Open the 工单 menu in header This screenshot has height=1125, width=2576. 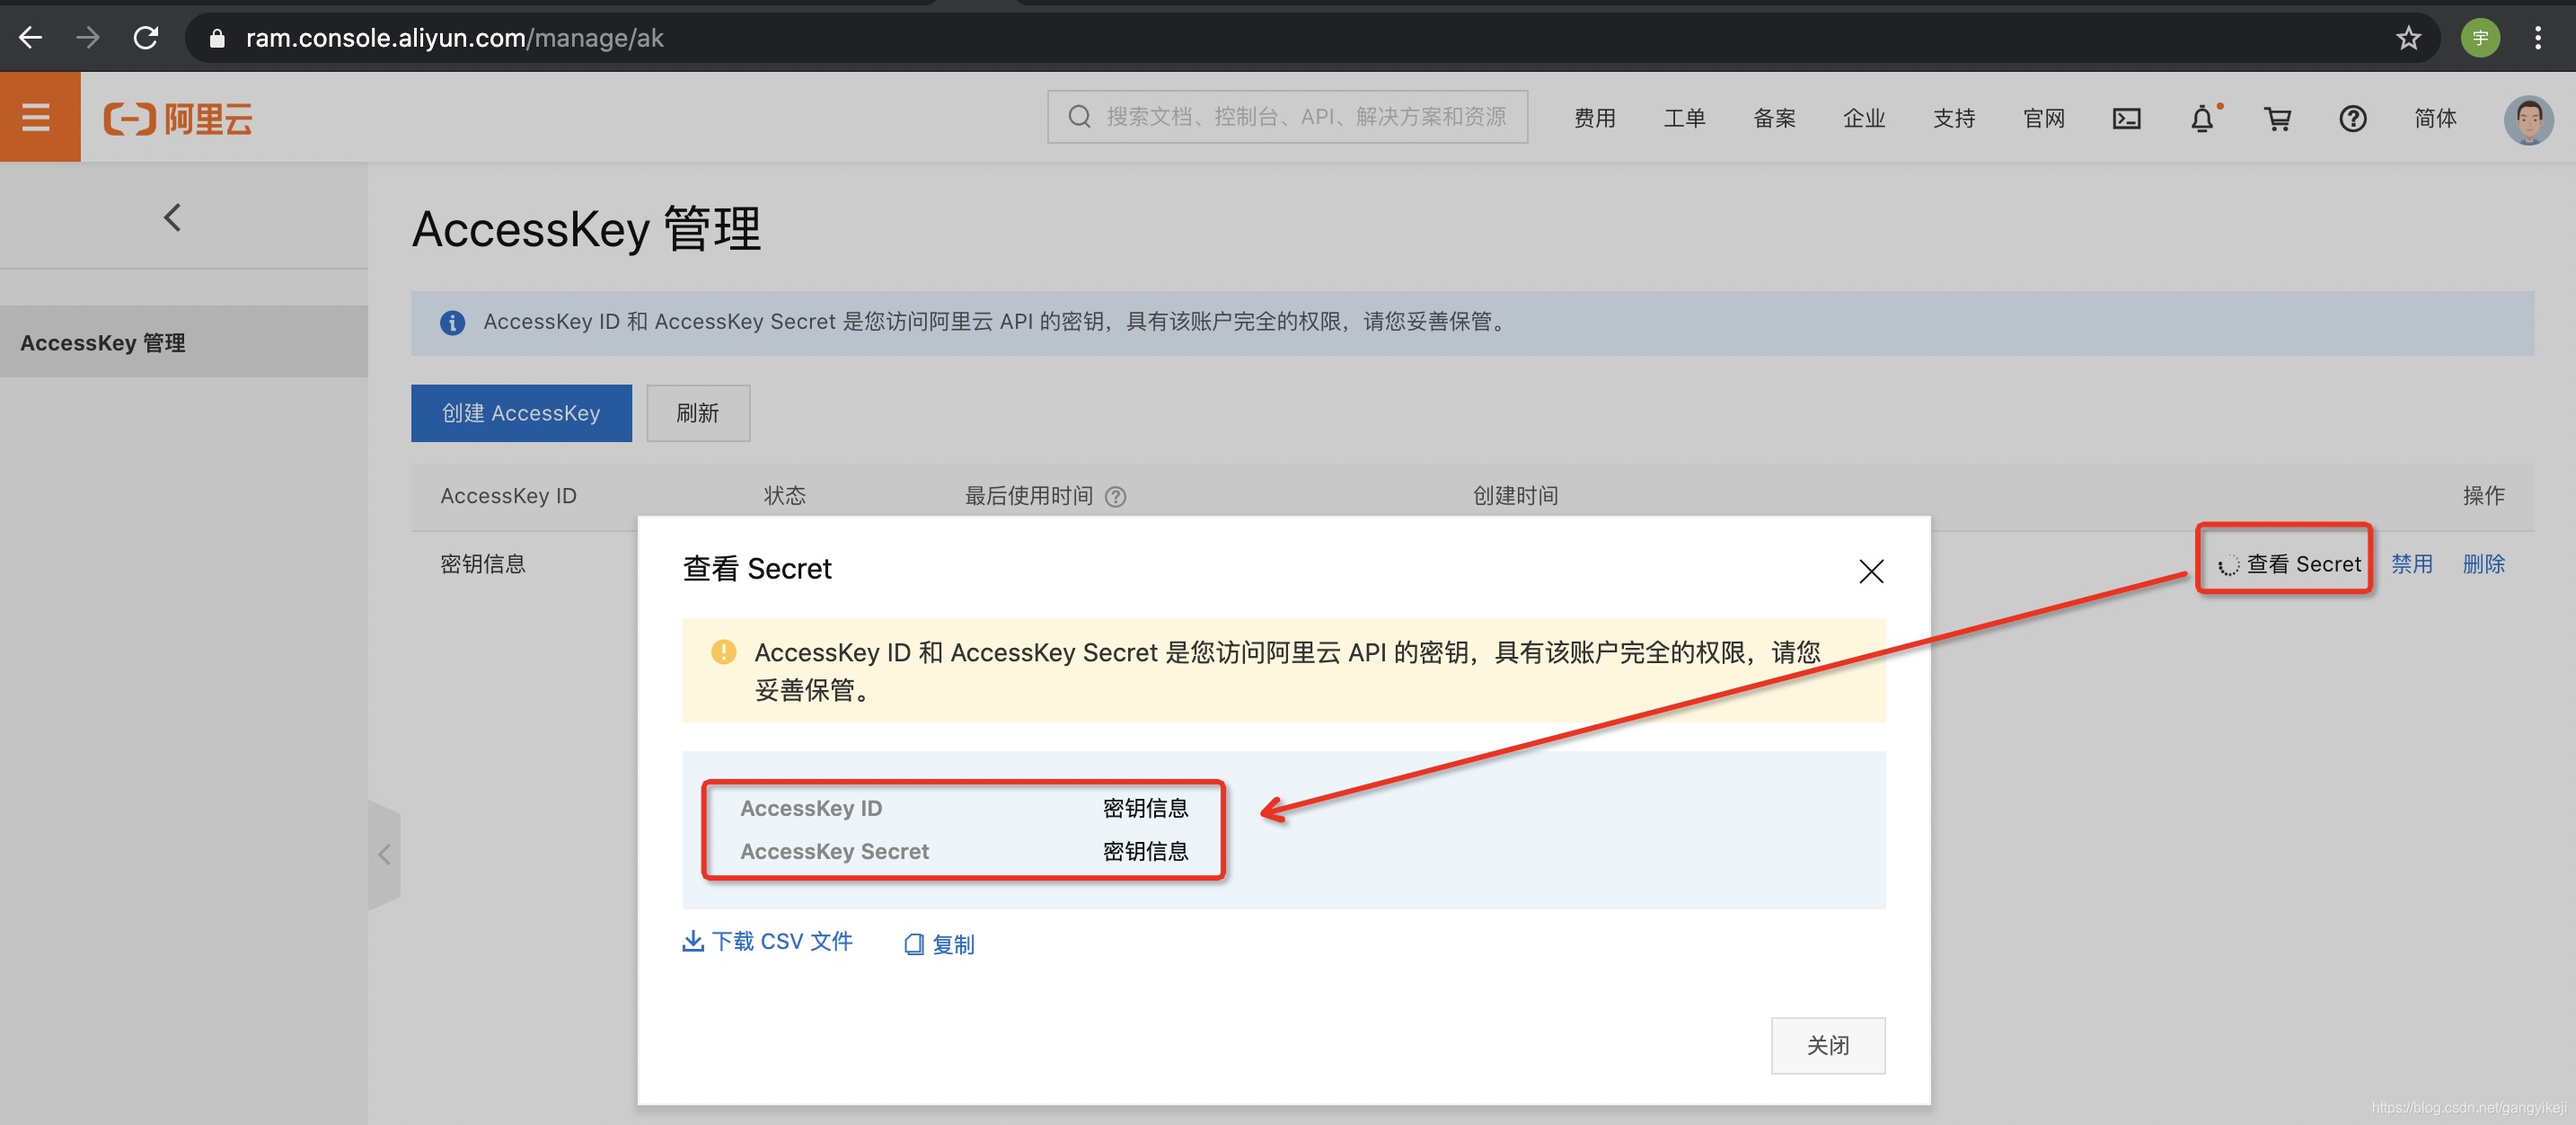coord(1684,119)
